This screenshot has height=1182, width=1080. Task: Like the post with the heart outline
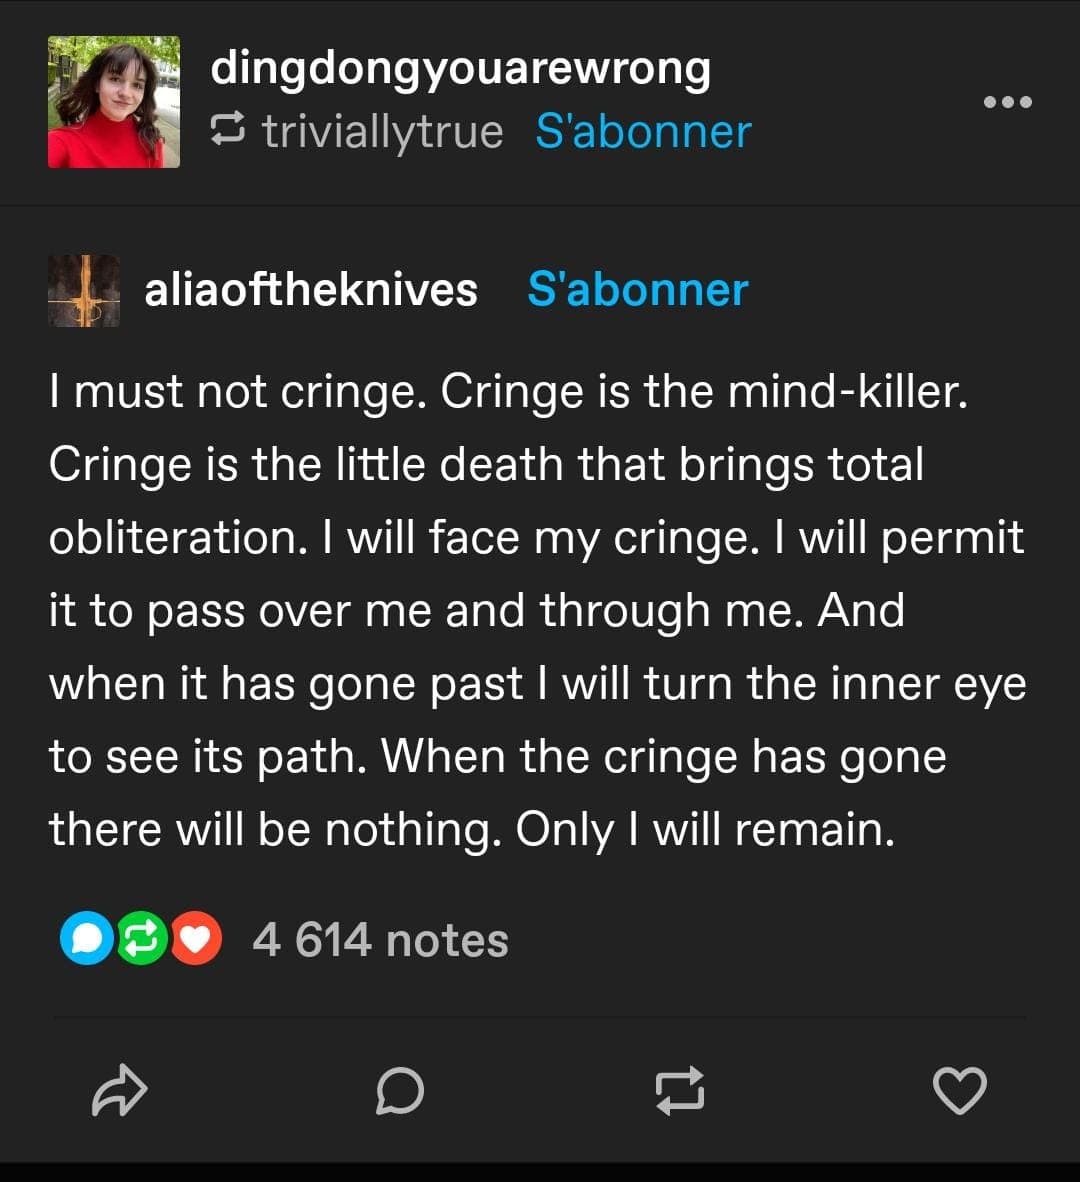point(960,1091)
